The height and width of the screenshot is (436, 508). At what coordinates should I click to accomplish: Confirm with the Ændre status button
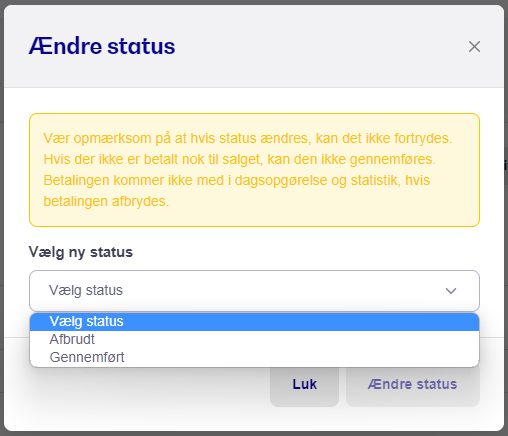[x=413, y=384]
